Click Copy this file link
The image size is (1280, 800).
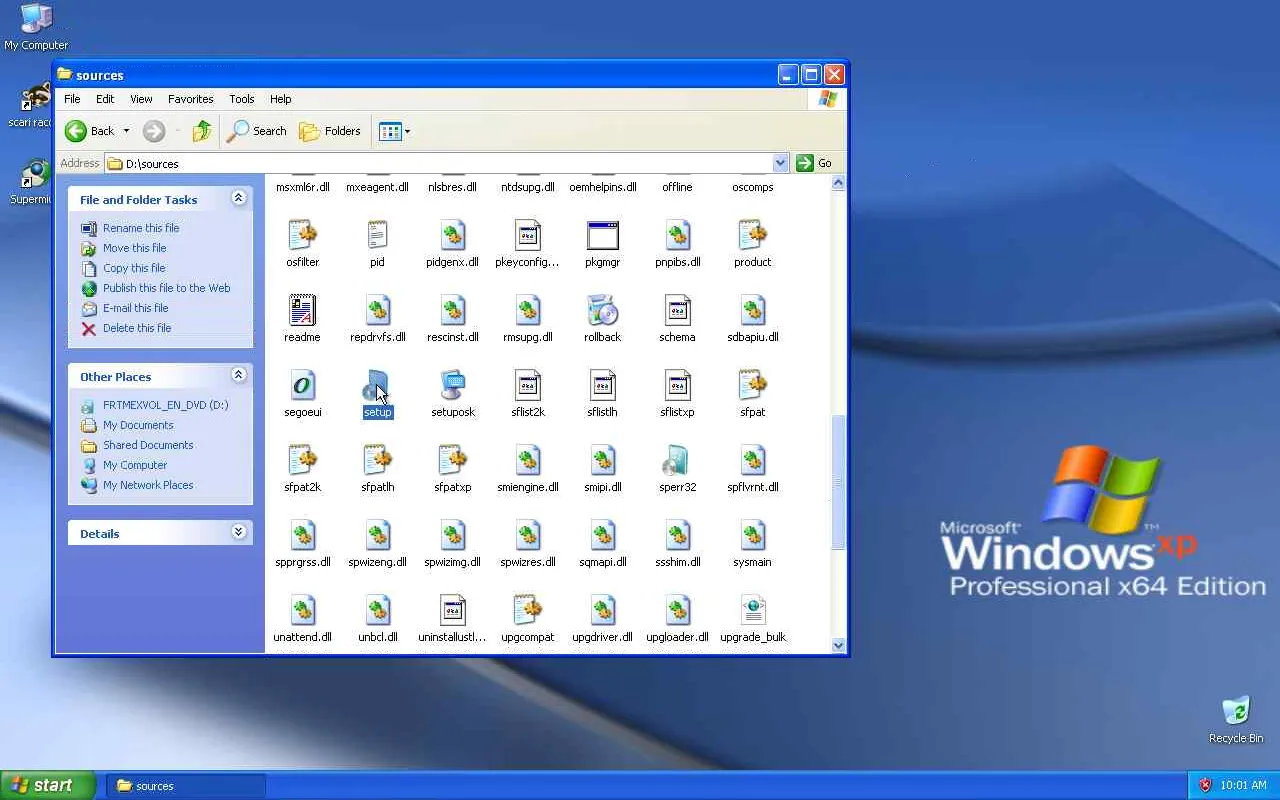click(134, 268)
